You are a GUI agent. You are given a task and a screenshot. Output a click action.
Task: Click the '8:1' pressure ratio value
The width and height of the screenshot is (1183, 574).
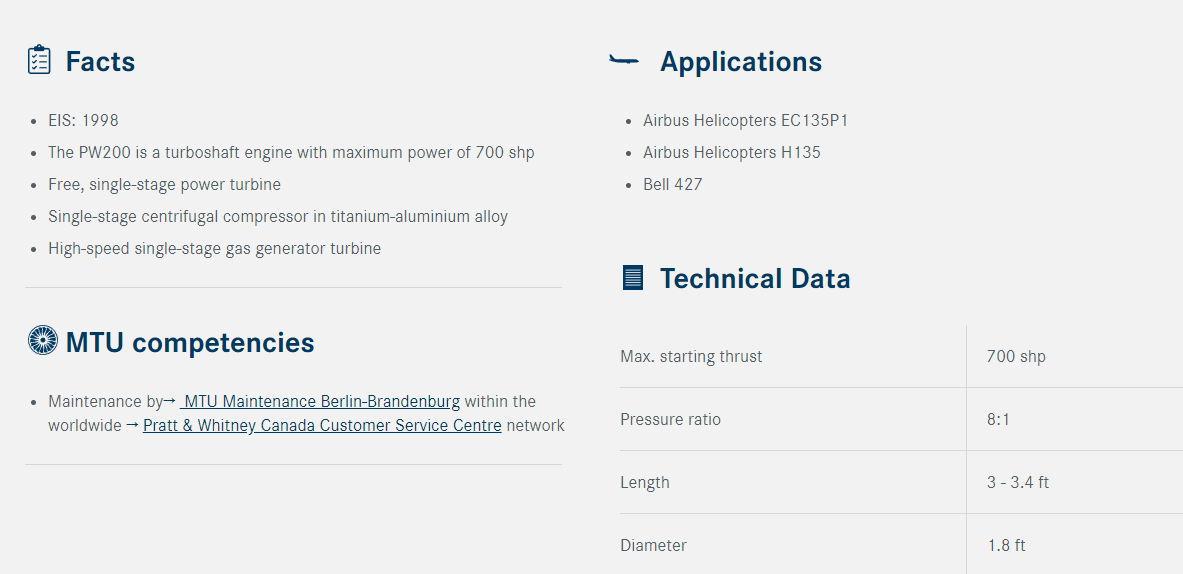pos(998,419)
